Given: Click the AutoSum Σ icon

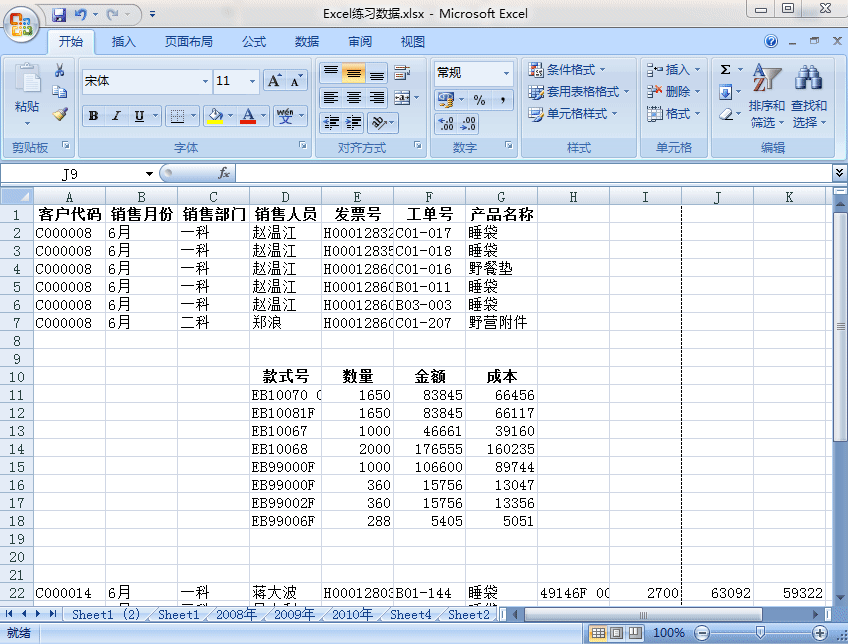Looking at the screenshot, I should pyautogui.click(x=724, y=70).
